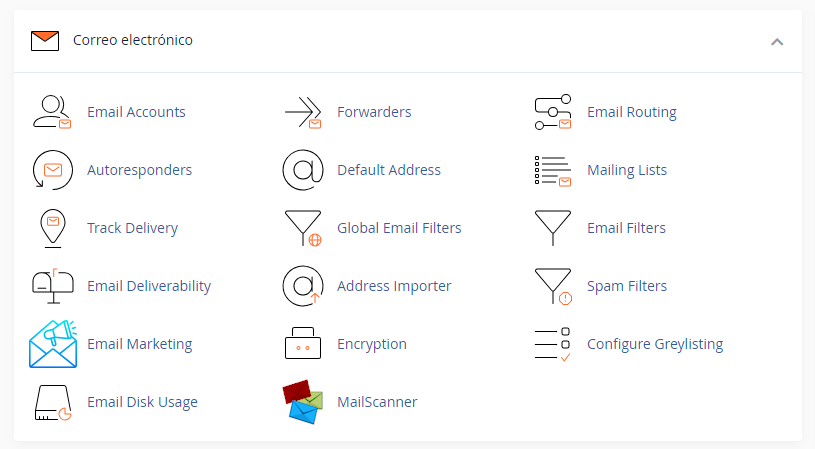815x449 pixels.
Task: Open the MailScanner link
Action: tap(377, 402)
